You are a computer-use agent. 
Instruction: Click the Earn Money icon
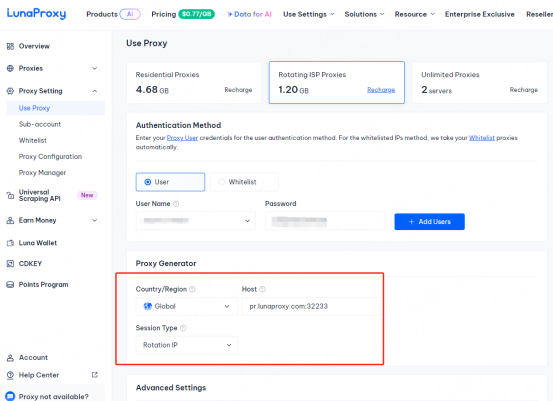pyautogui.click(x=10, y=220)
